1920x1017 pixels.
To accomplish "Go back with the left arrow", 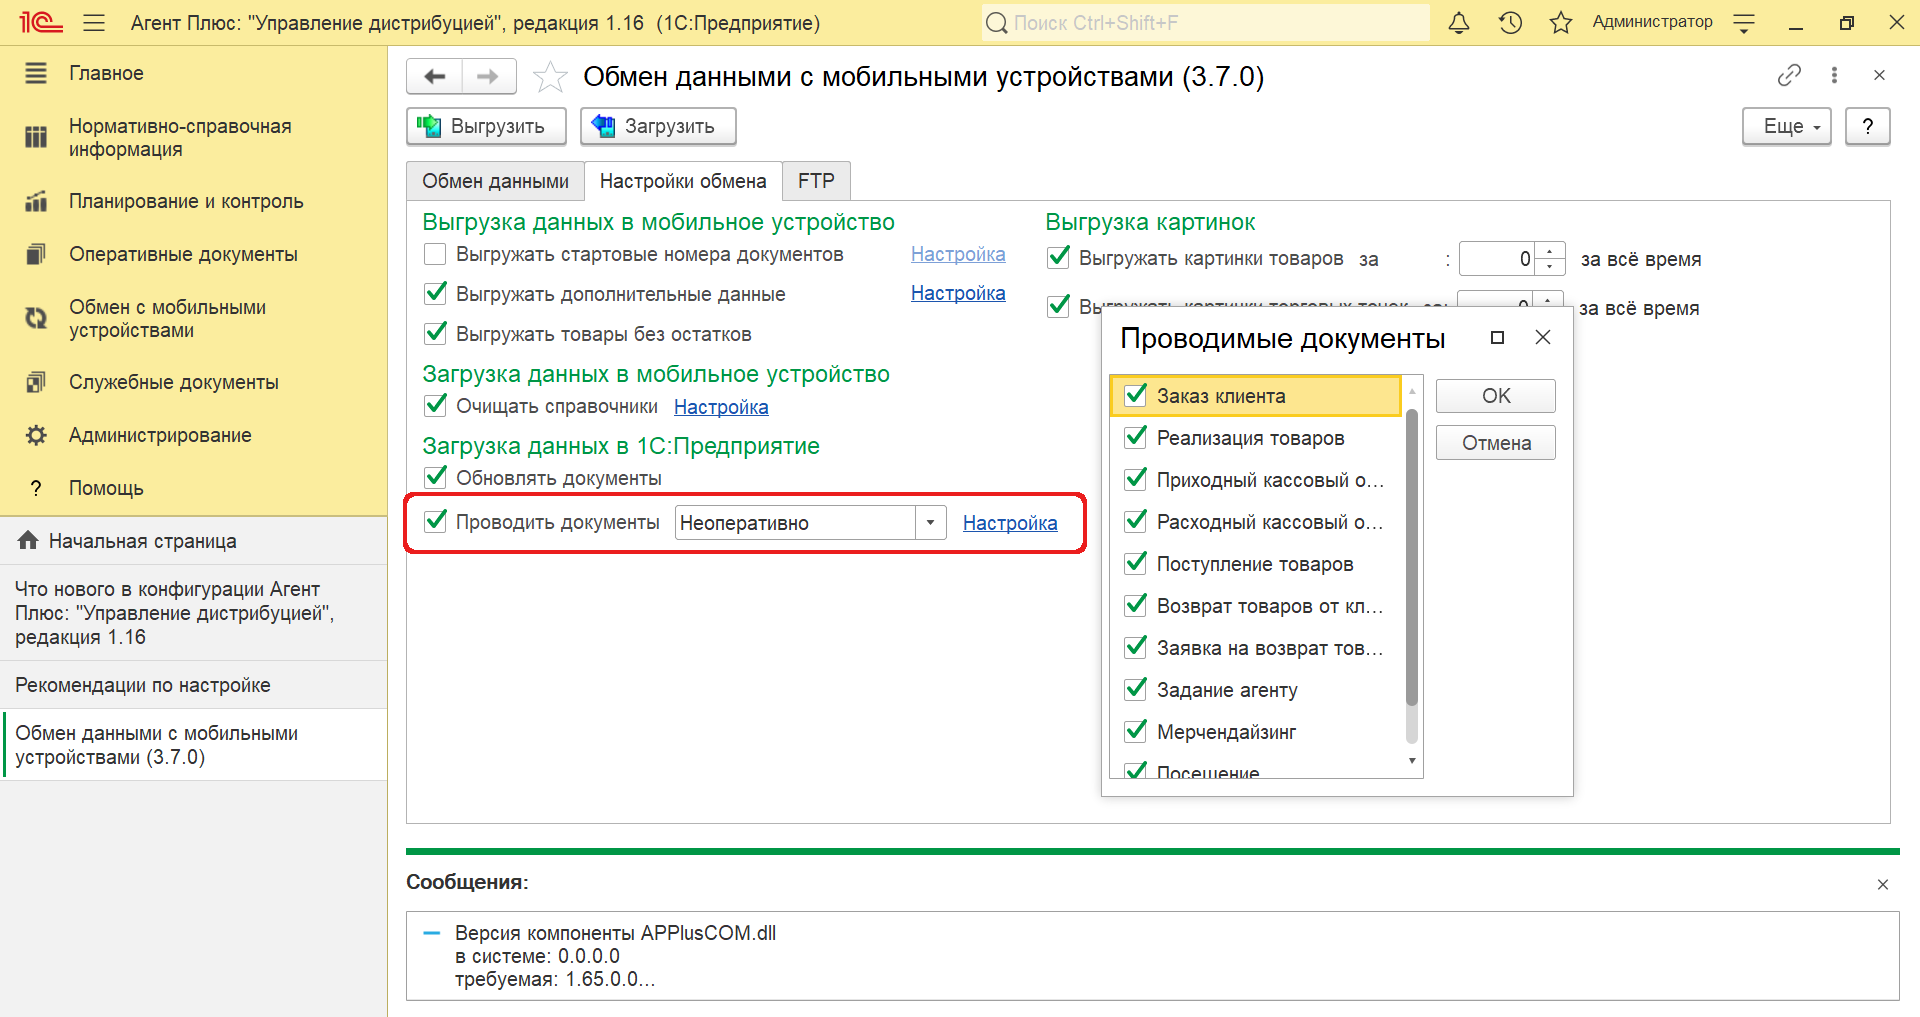I will [x=435, y=76].
